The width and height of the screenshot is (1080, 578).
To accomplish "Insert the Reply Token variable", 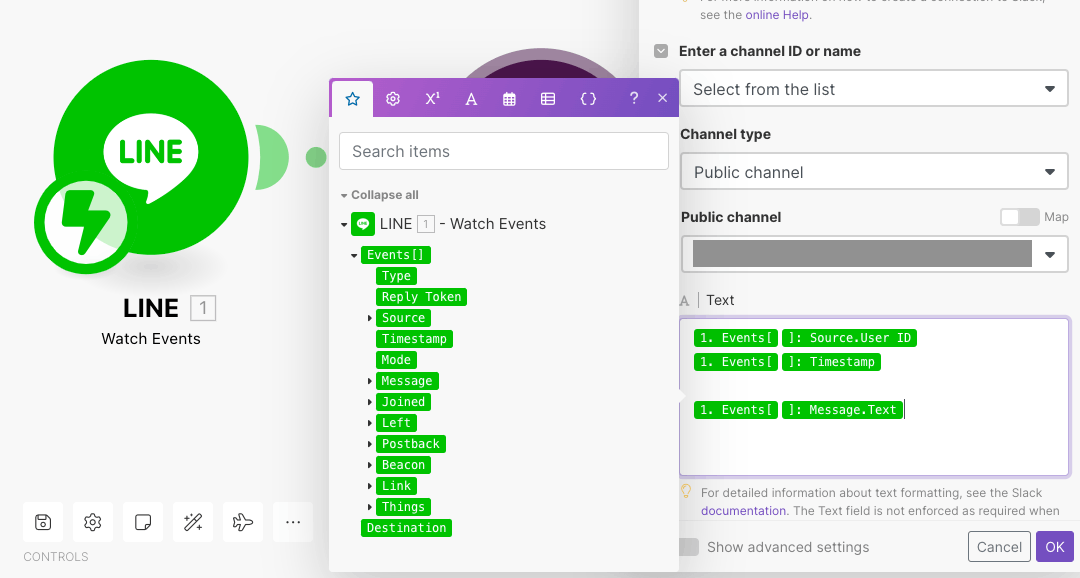I will coord(422,297).
